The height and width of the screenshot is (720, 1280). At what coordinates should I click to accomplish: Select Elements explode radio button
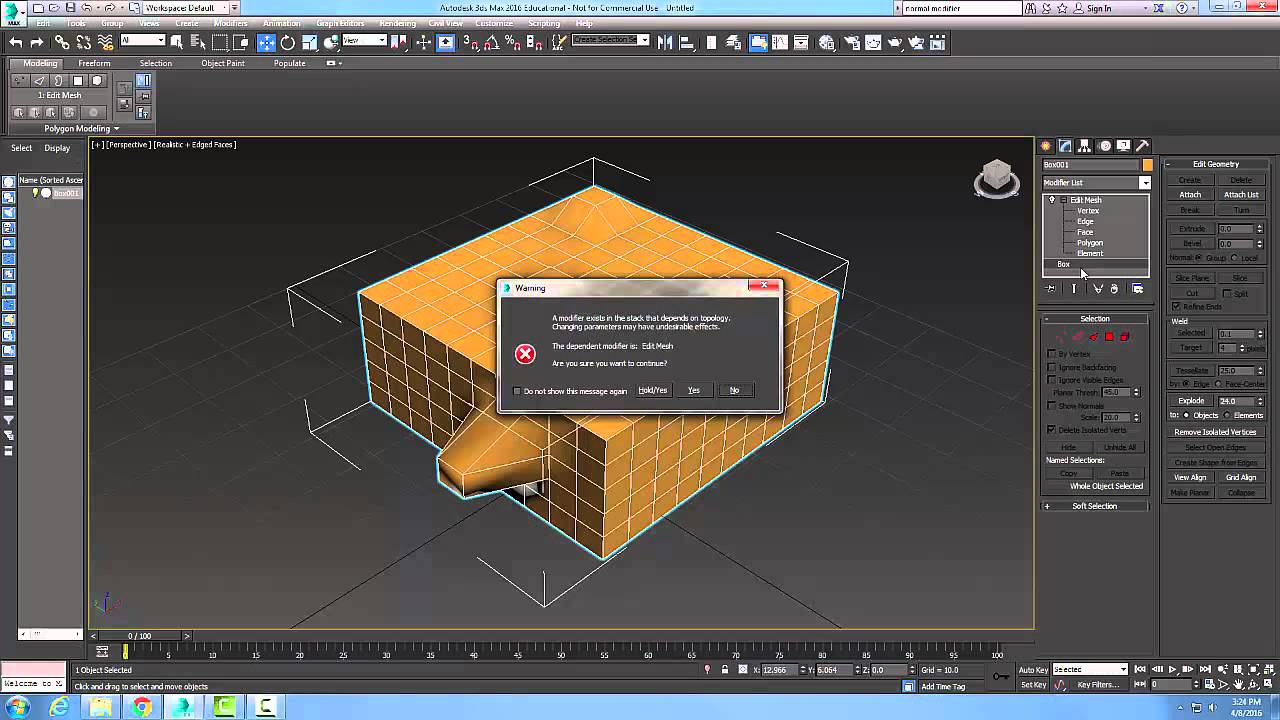[1227, 415]
